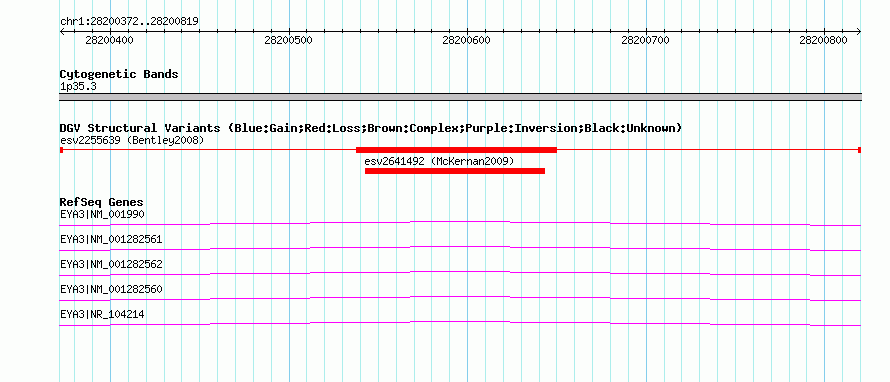The width and height of the screenshot is (890, 382).
Task: Open transcript EYA3|NM_001282560
Action: coord(111,289)
